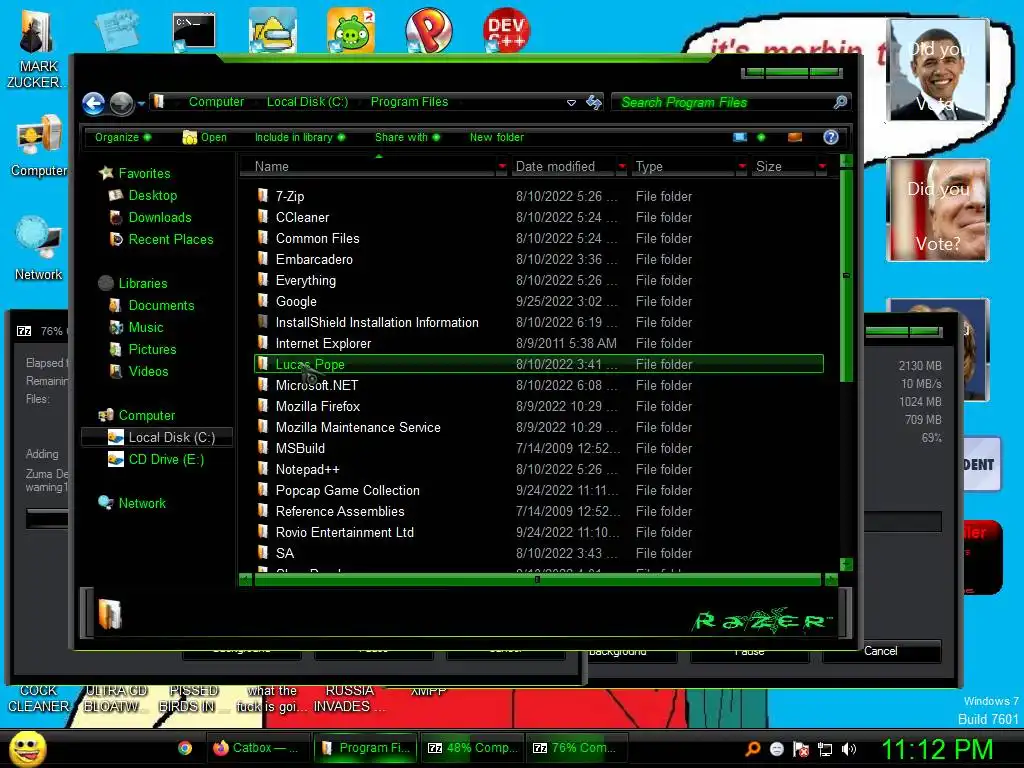Viewport: 1024px width, 768px height.
Task: Open the Angry Birds pig desktop icon
Action: click(x=351, y=31)
